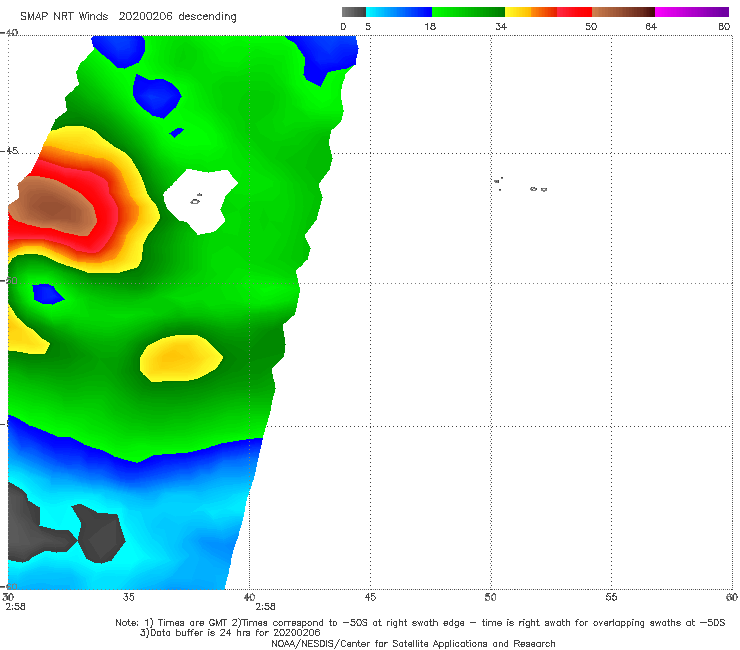The image size is (740, 650).
Task: Click the 2:58 time label under longitude 30
Action: 16,607
